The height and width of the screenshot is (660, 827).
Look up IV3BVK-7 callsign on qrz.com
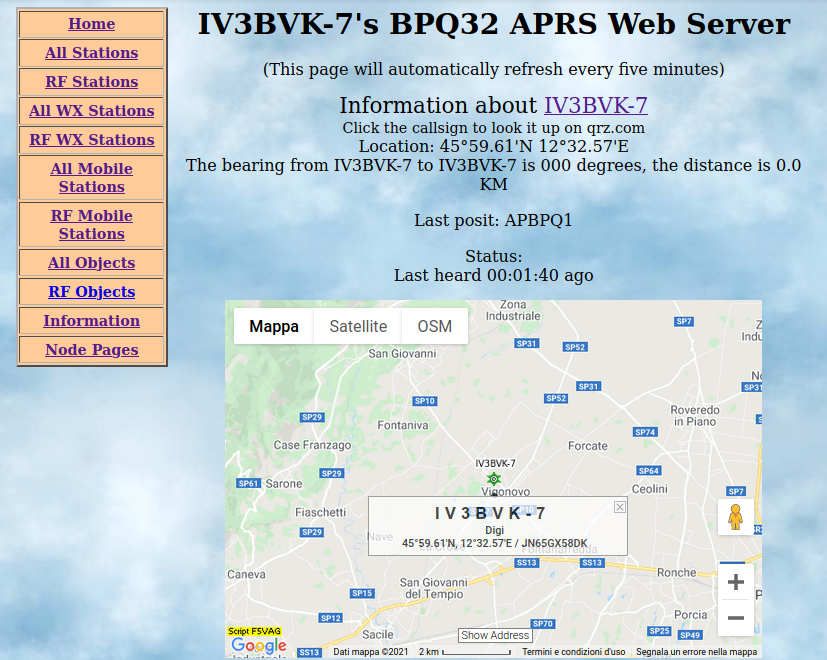click(595, 106)
